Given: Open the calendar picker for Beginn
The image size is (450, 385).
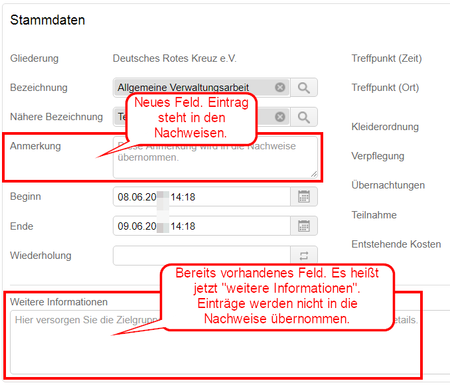Looking at the screenshot, I should coord(304,197).
